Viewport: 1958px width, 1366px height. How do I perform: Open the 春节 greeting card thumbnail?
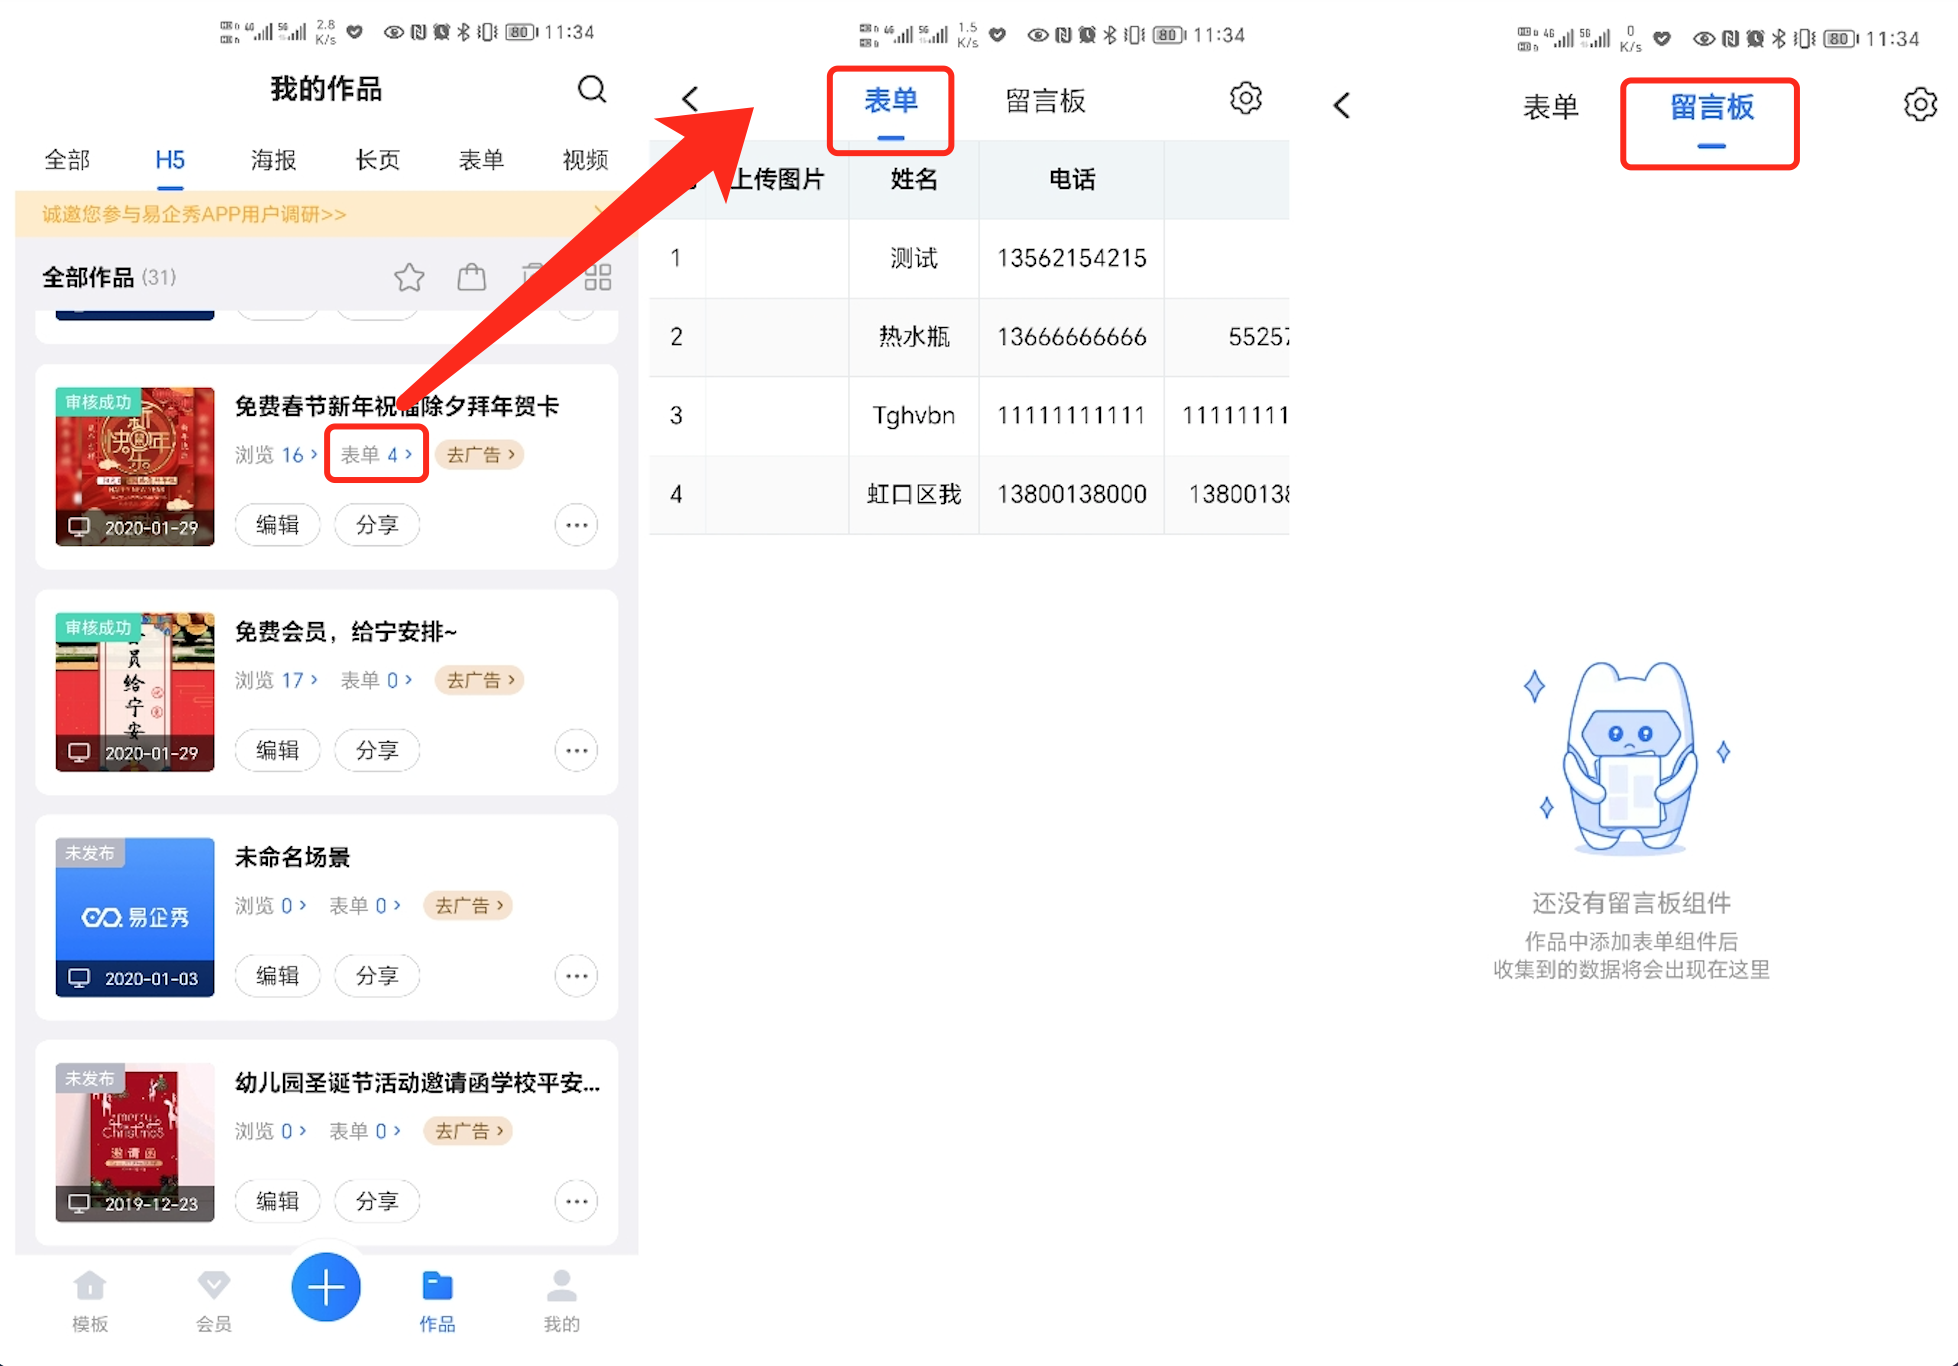coord(135,466)
